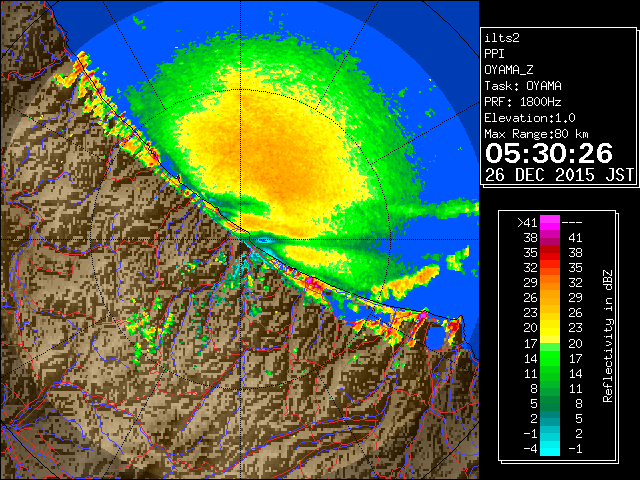The image size is (640, 480).
Task: Click the 'PRF: 1800Hz' value
Action: [523, 102]
